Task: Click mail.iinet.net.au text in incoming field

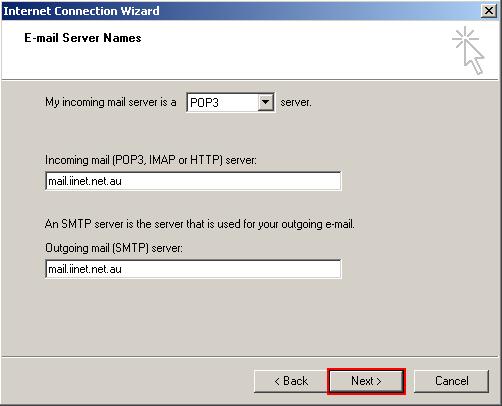Action: coord(85,181)
